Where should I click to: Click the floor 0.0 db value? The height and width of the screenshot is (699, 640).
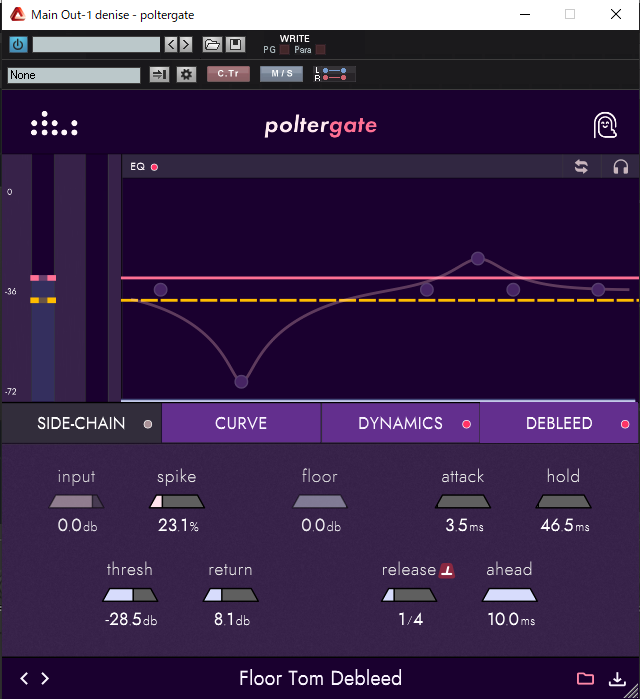[321, 526]
